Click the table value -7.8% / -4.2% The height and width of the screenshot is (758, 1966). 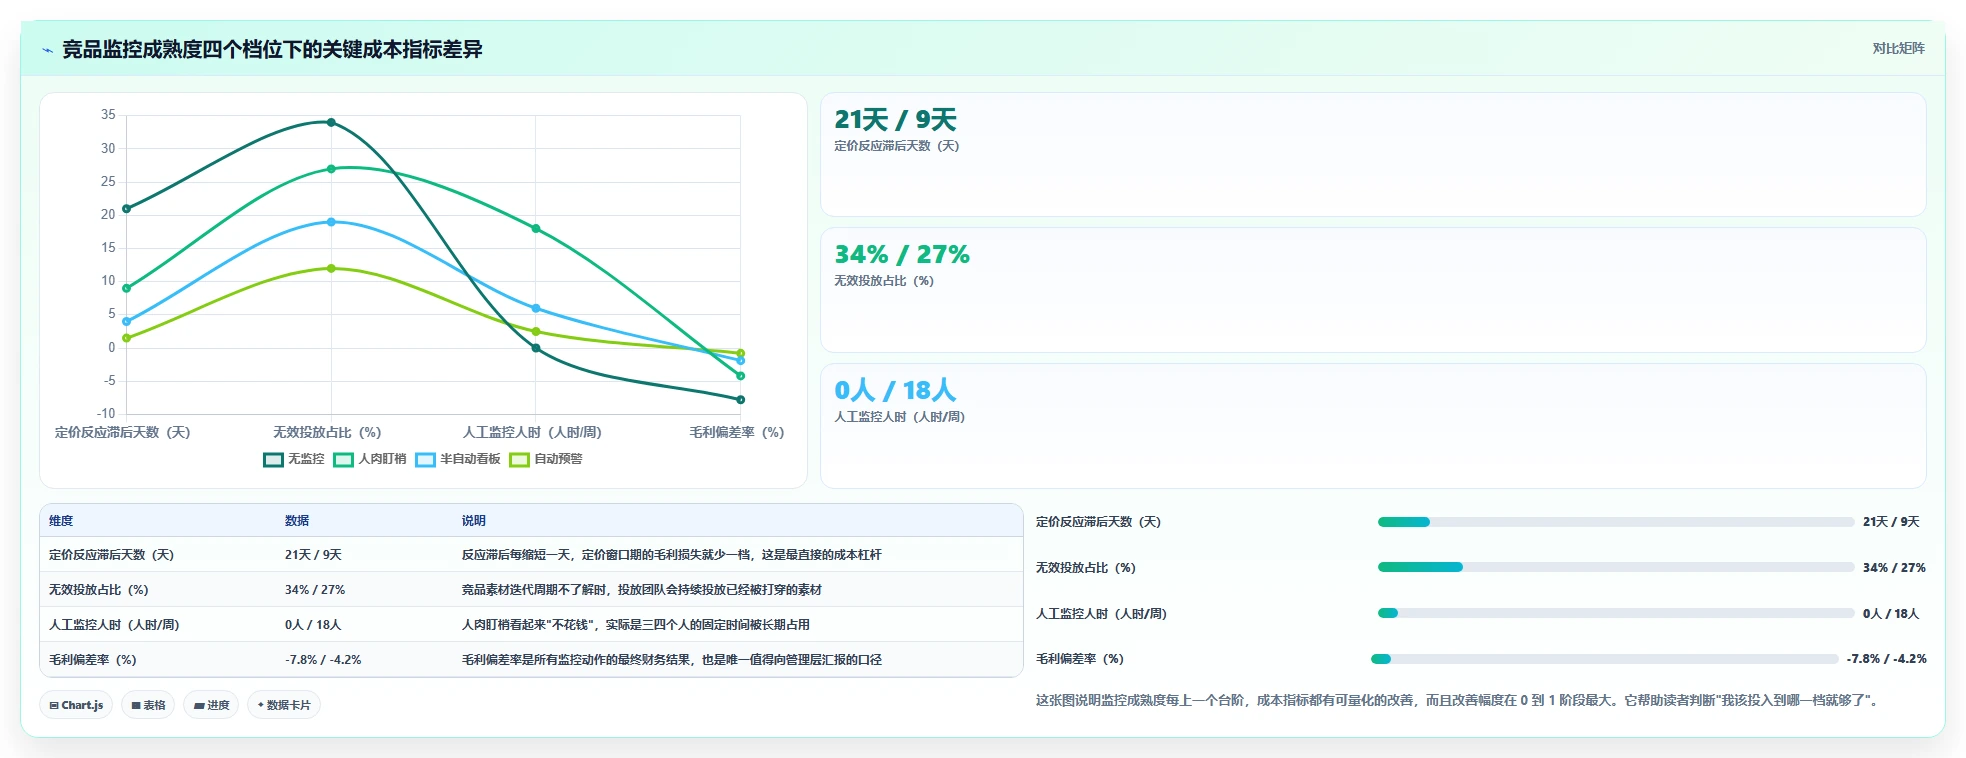pyautogui.click(x=323, y=660)
